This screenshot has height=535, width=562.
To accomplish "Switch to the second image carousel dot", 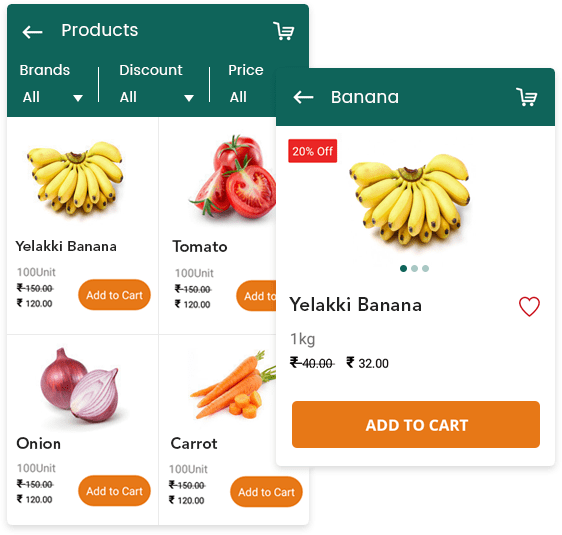I will [x=414, y=268].
